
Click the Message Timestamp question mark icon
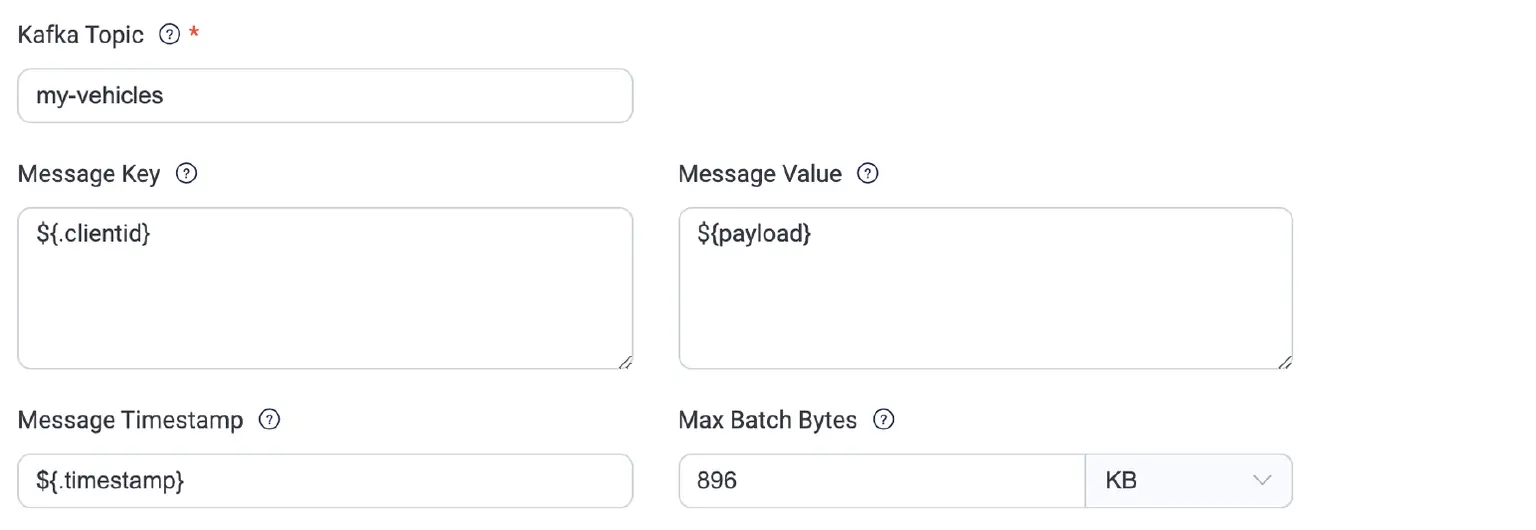point(269,420)
